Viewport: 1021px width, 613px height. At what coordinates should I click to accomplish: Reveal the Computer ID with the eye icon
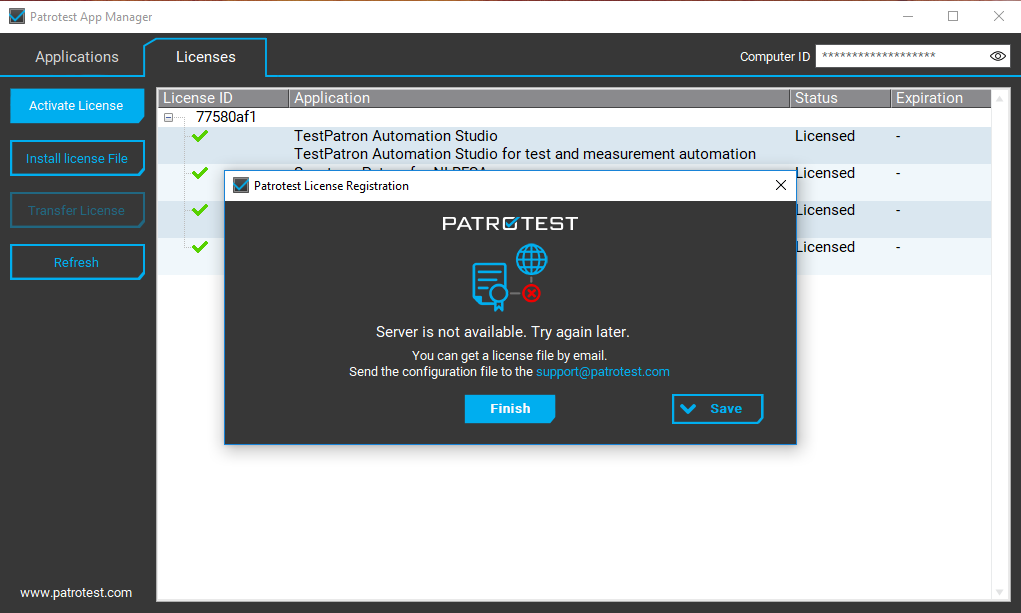coord(997,57)
